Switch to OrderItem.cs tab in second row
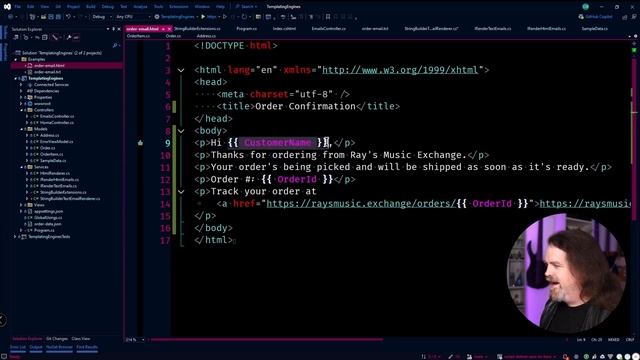The width and height of the screenshot is (640, 360). tap(138, 36)
